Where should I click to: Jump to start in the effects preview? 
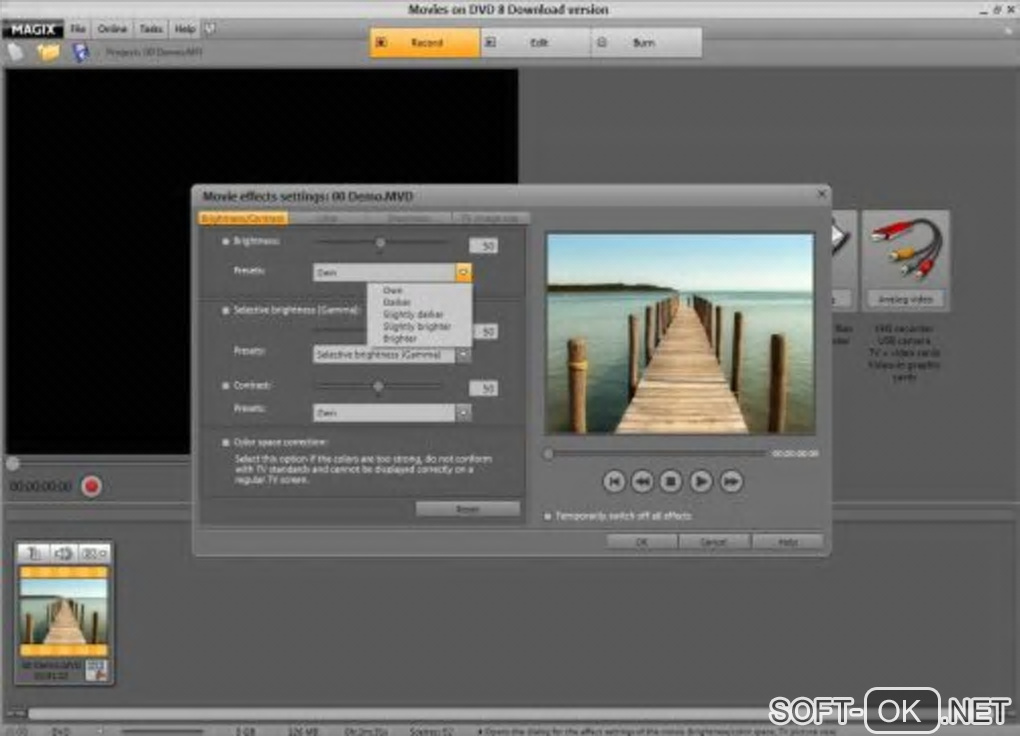tap(613, 482)
